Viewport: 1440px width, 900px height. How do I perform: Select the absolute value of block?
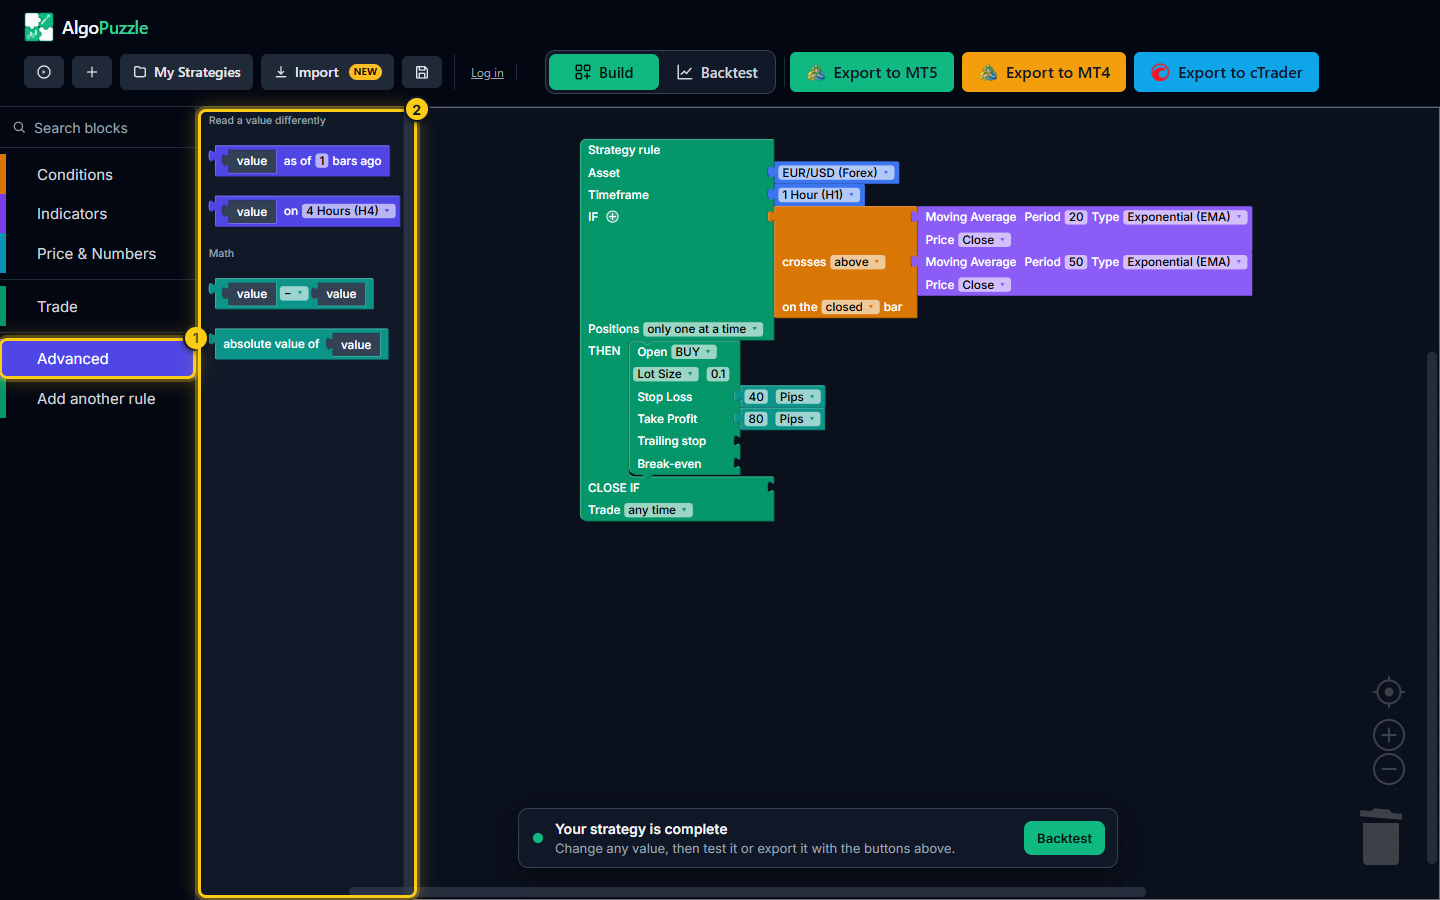(300, 344)
